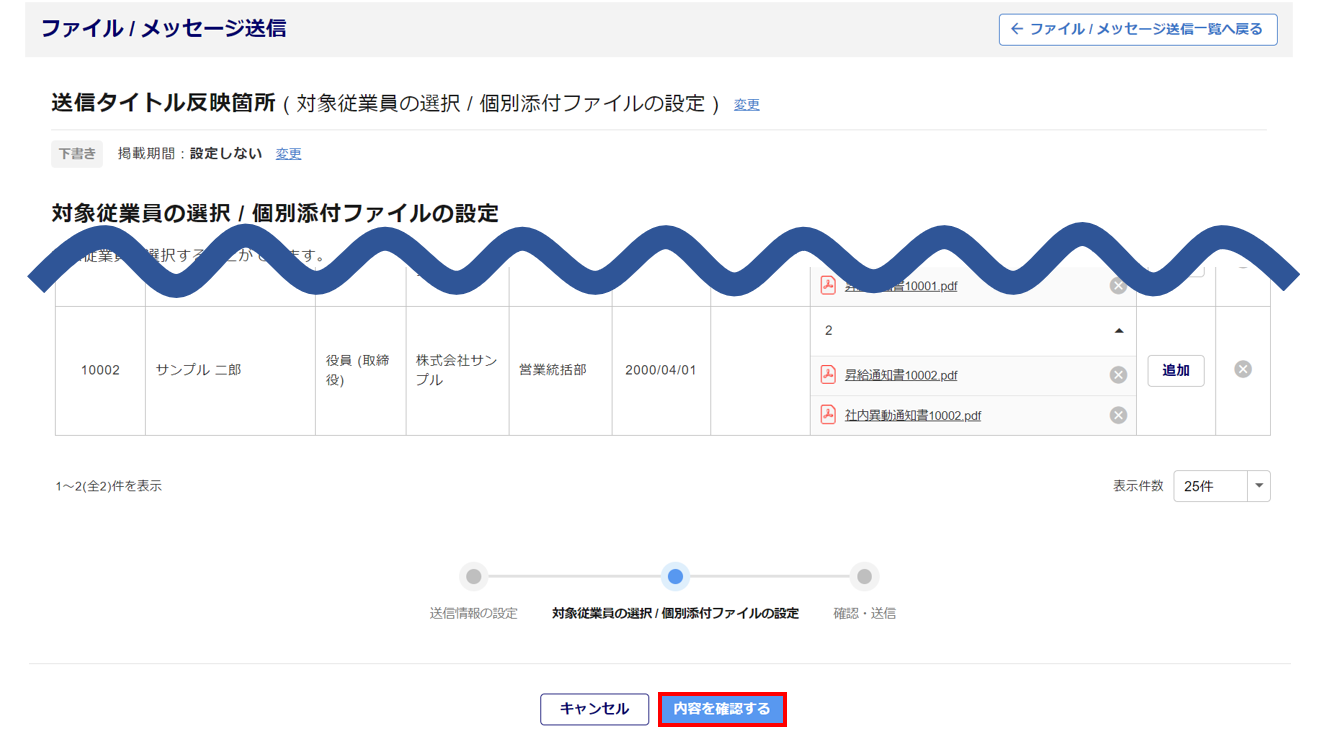
Task: Click the 確認・送信 step circle
Action: (864, 576)
